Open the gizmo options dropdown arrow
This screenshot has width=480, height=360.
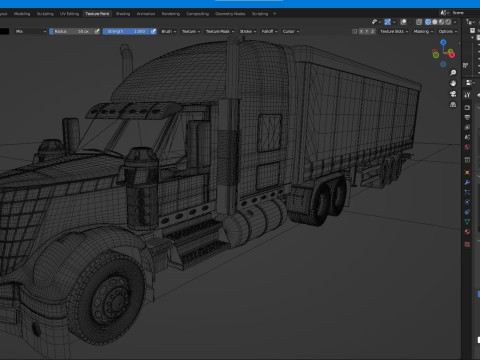pyautogui.click(x=394, y=22)
